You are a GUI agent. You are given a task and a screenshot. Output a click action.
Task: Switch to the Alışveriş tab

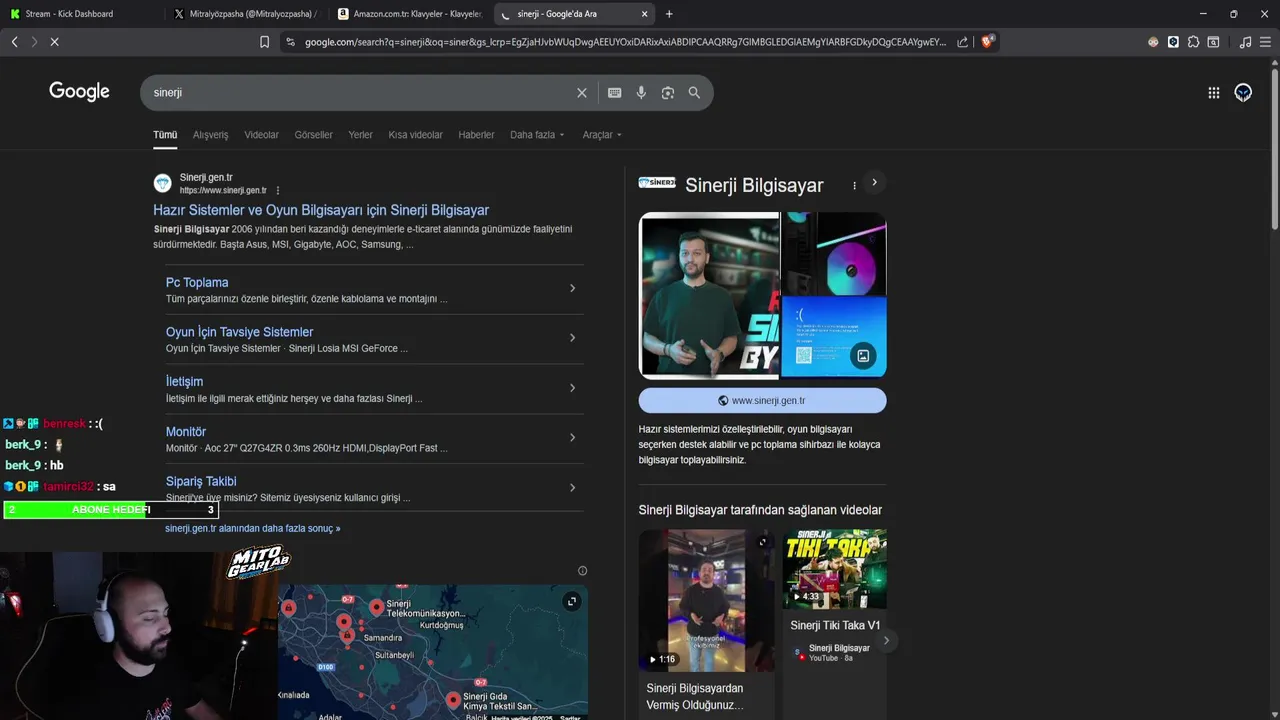pos(210,135)
